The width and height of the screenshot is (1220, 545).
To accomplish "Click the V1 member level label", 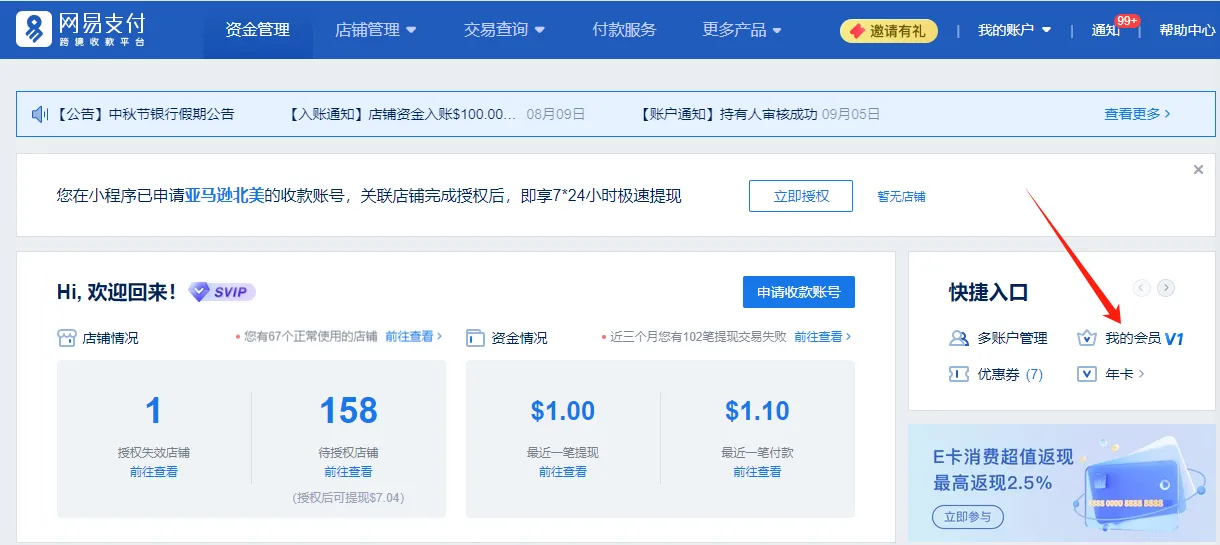I will (x=1174, y=339).
